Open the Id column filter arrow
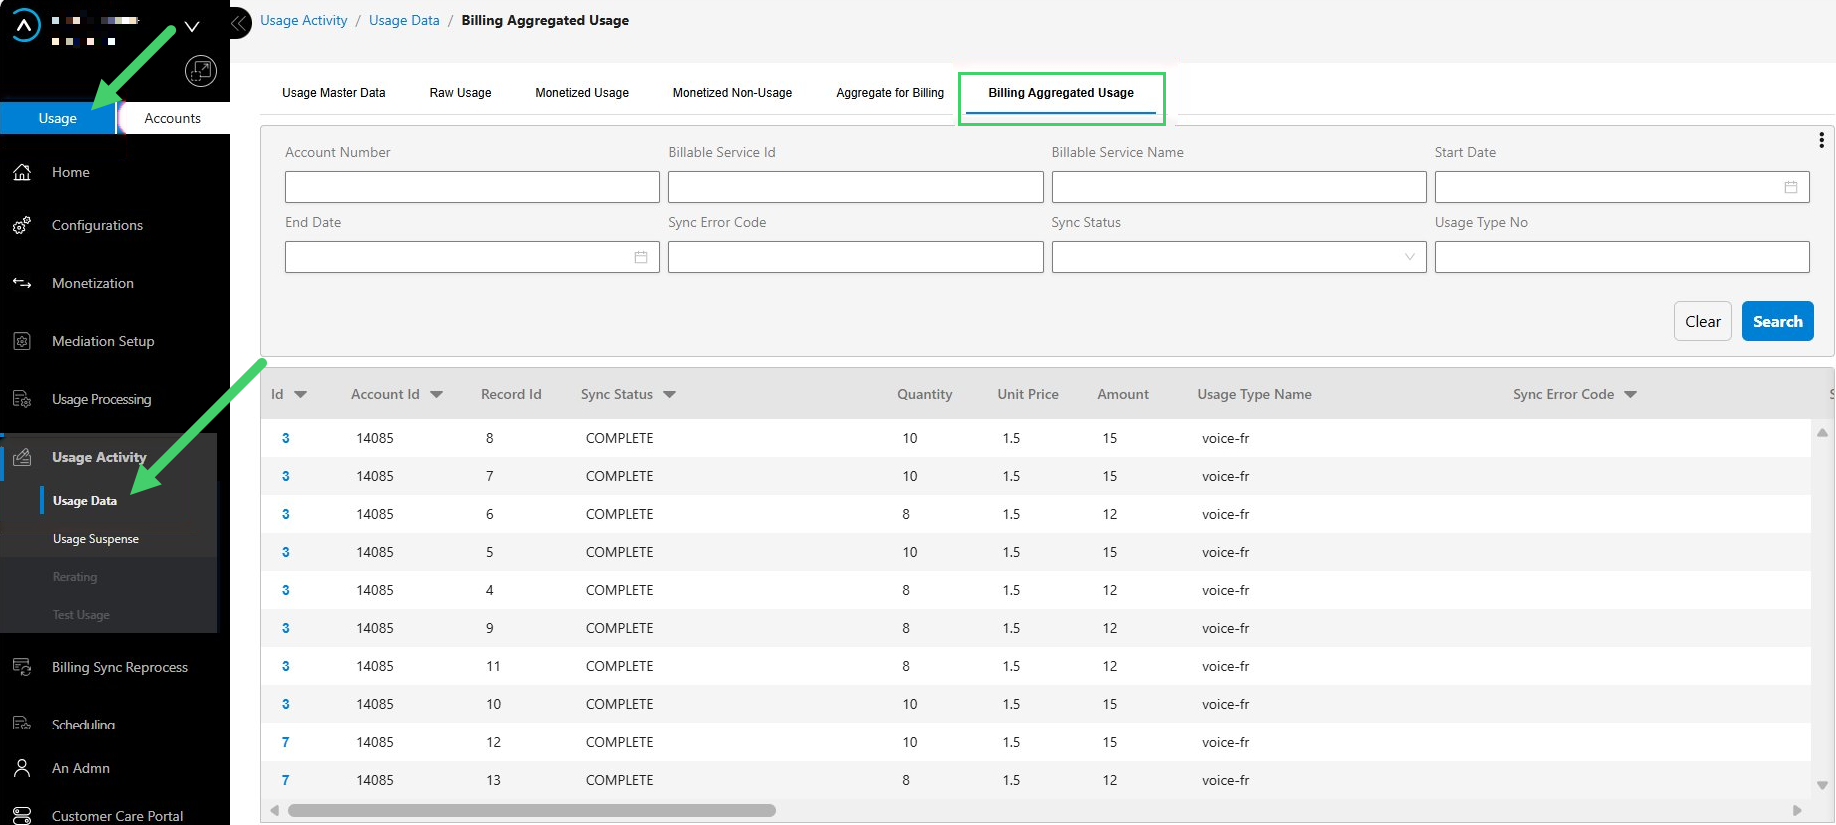Image resolution: width=1836 pixels, height=825 pixels. click(x=300, y=395)
